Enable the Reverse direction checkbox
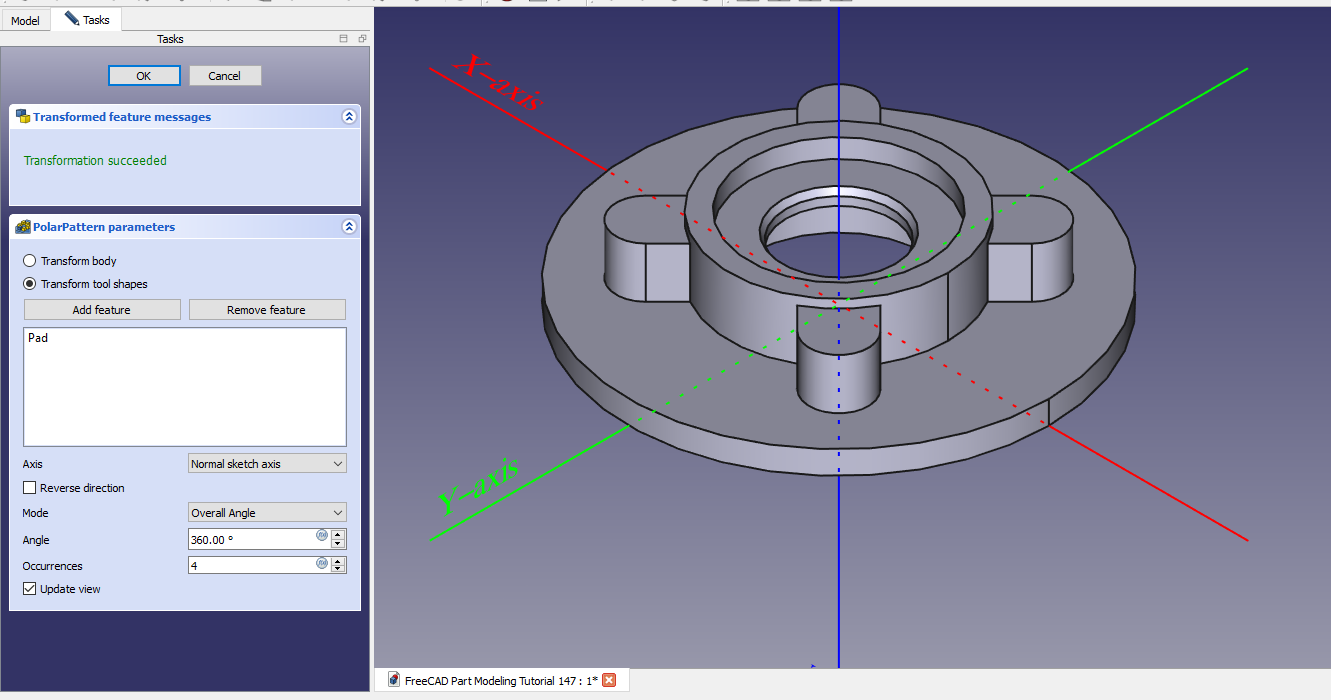Viewport: 1331px width, 700px height. [30, 488]
